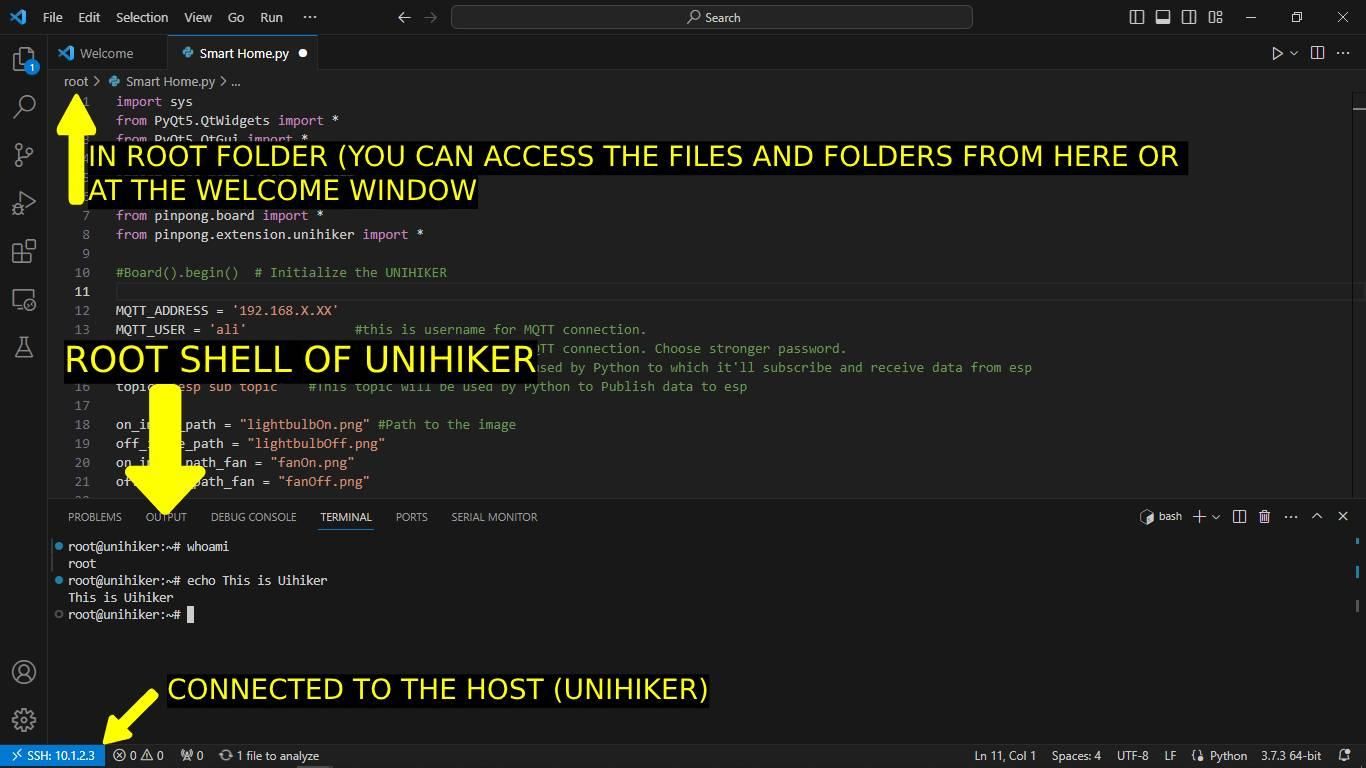This screenshot has height=768, width=1366.
Task: Switch to the PROBLEMS tab
Action: click(x=95, y=517)
